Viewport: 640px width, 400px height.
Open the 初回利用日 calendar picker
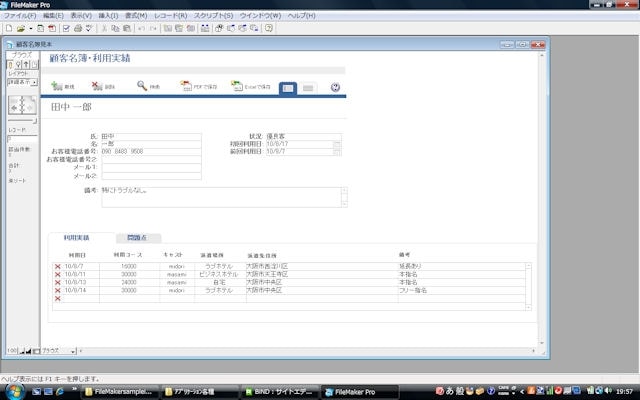pyautogui.click(x=337, y=144)
